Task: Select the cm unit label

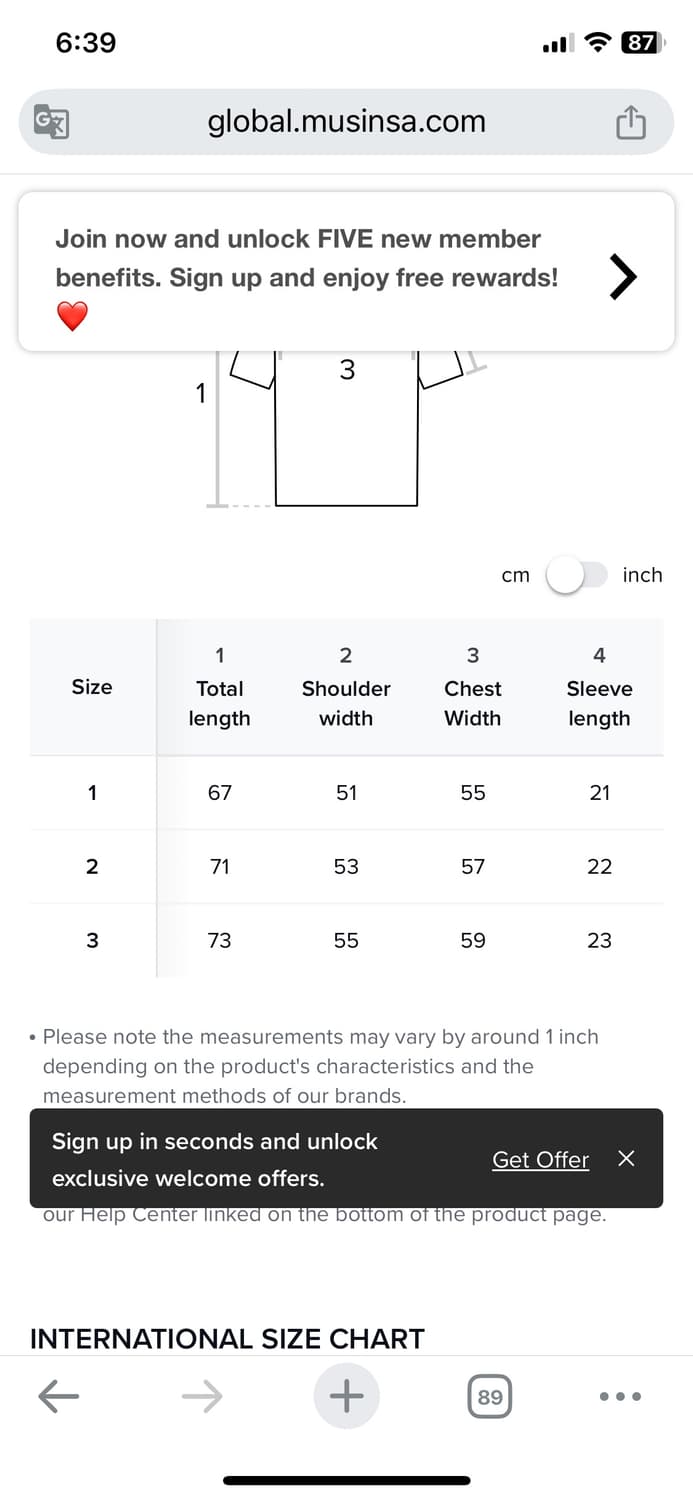Action: [515, 575]
